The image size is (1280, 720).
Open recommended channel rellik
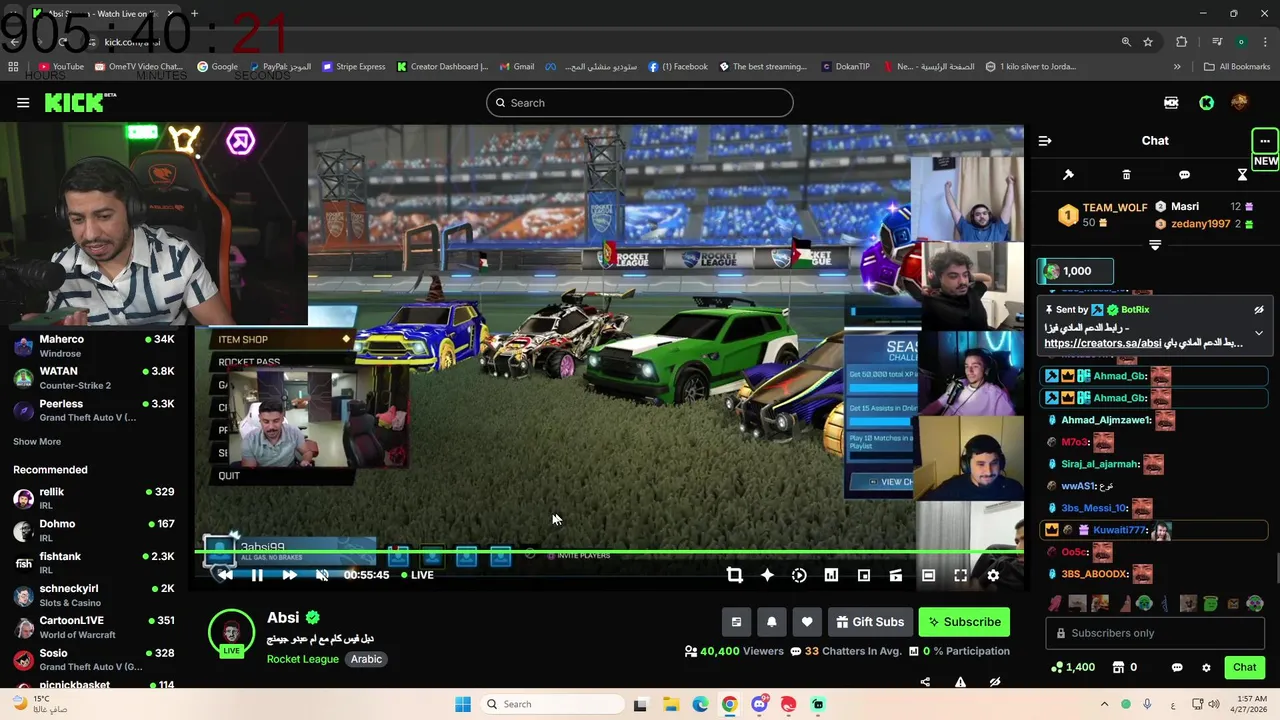click(x=95, y=498)
